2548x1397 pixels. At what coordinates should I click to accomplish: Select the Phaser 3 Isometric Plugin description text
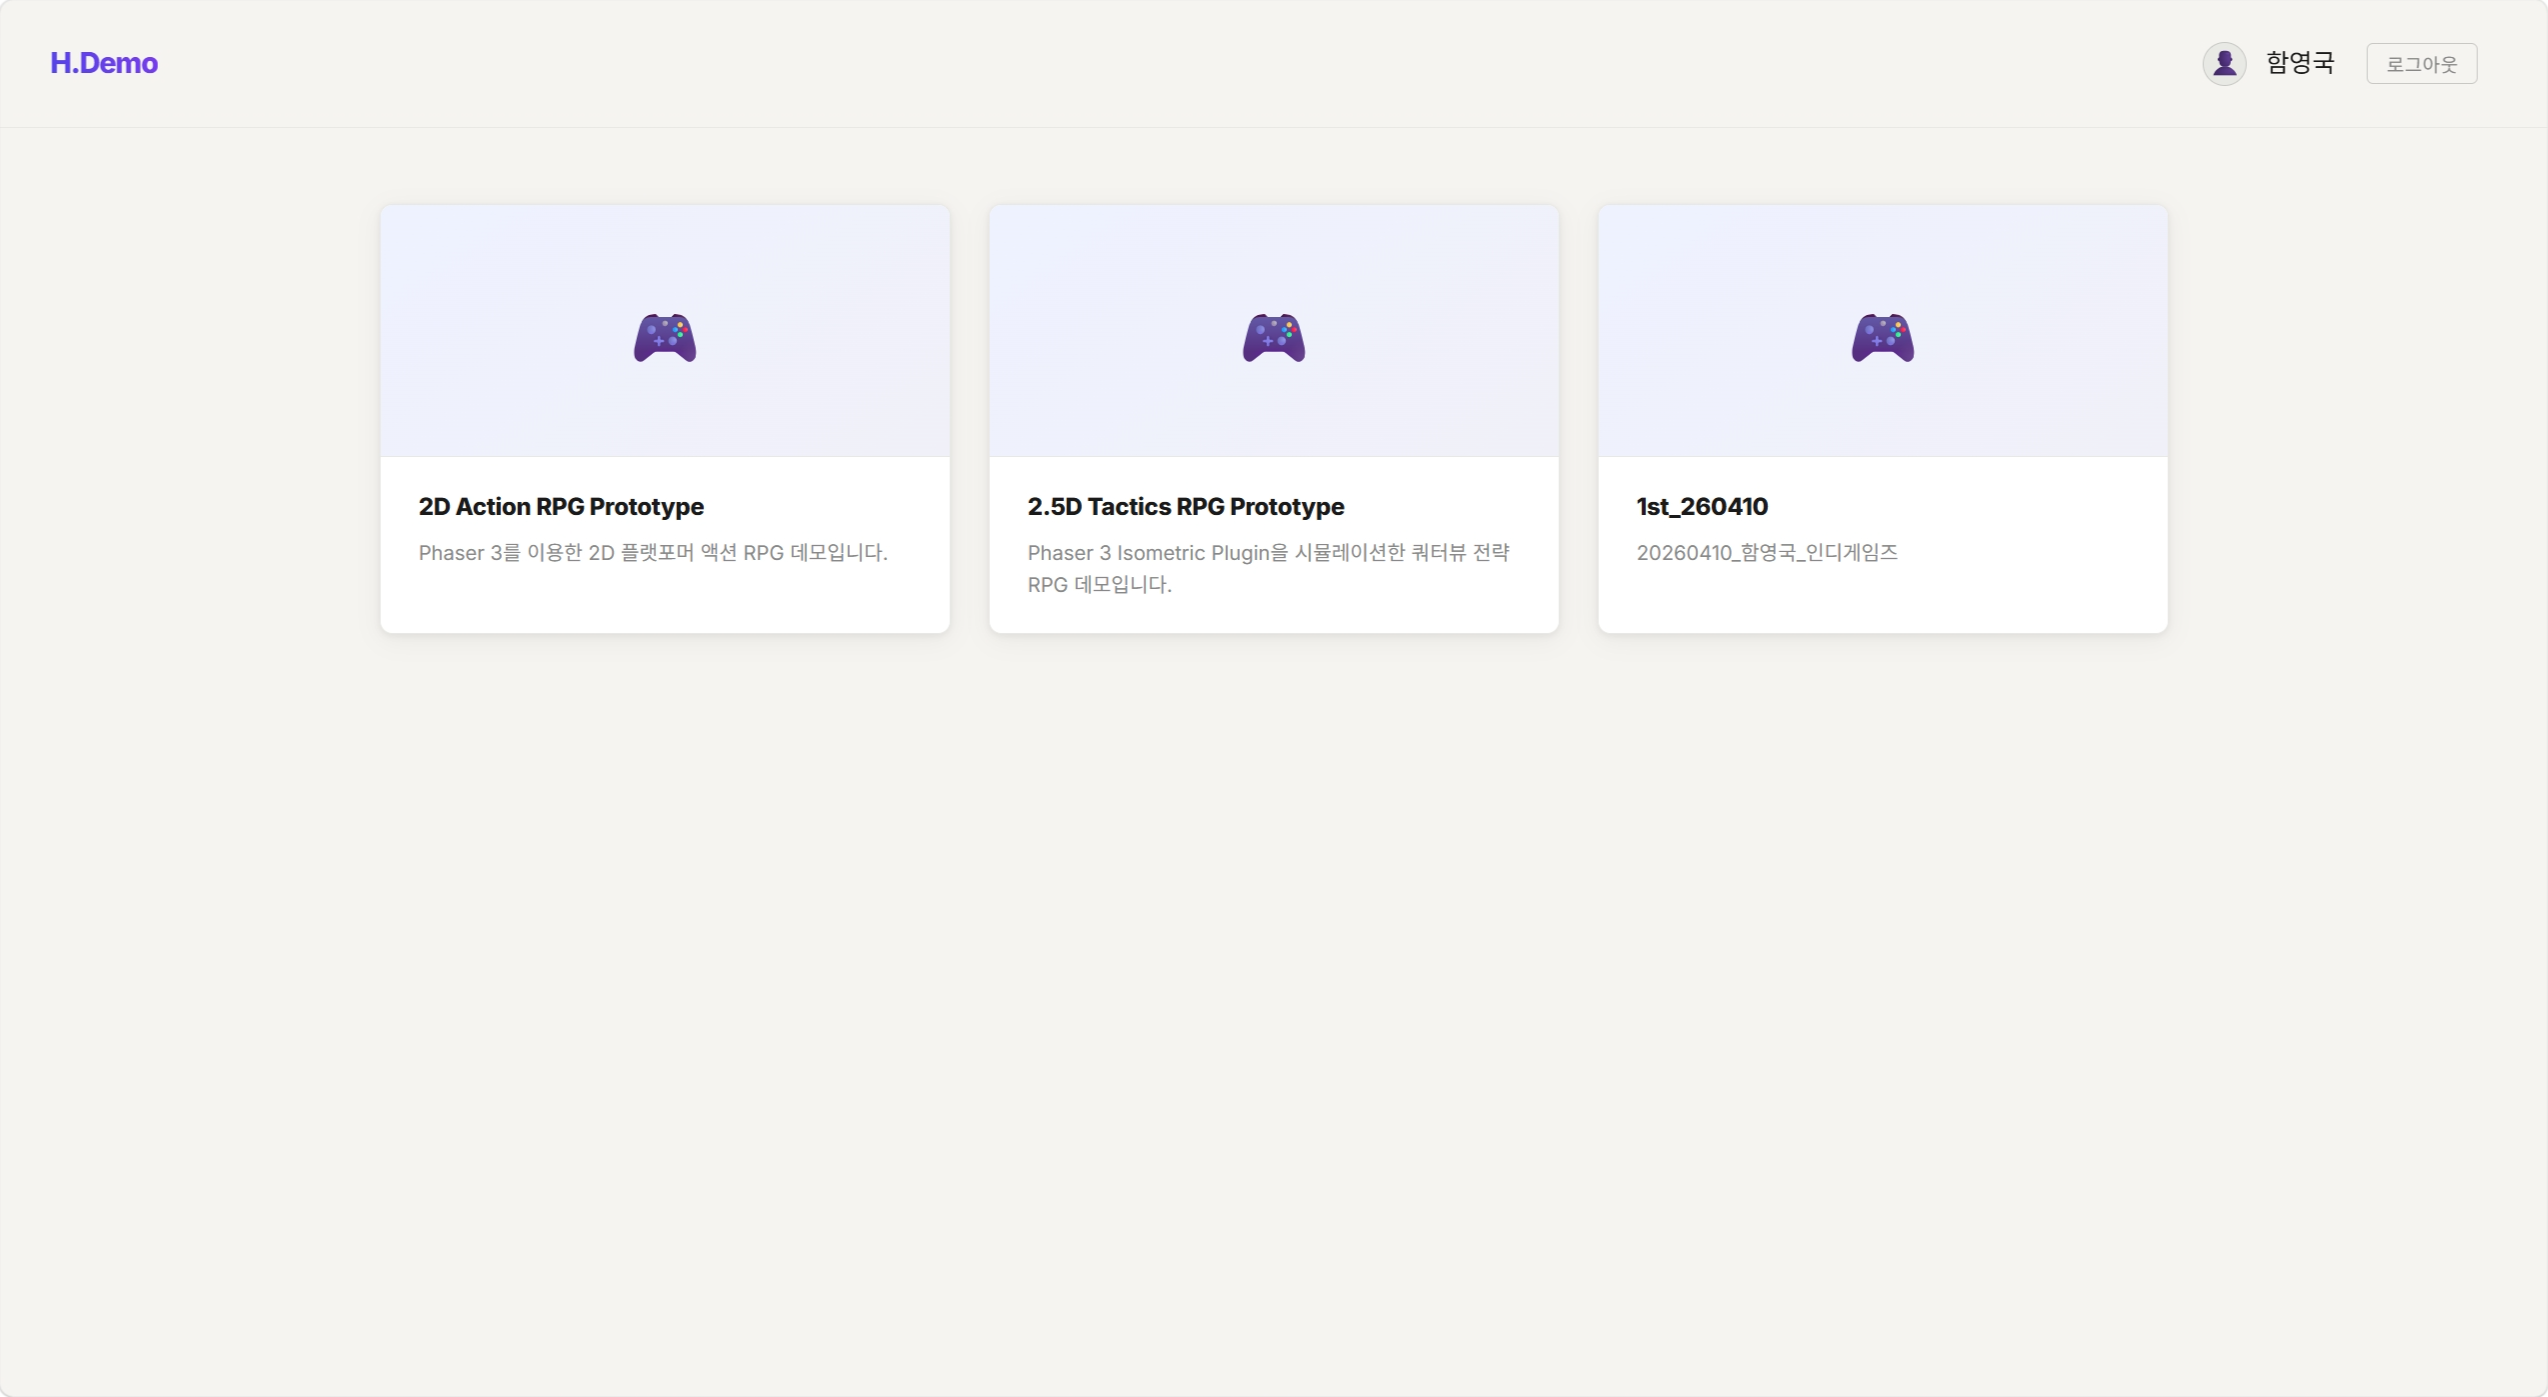coord(1269,568)
